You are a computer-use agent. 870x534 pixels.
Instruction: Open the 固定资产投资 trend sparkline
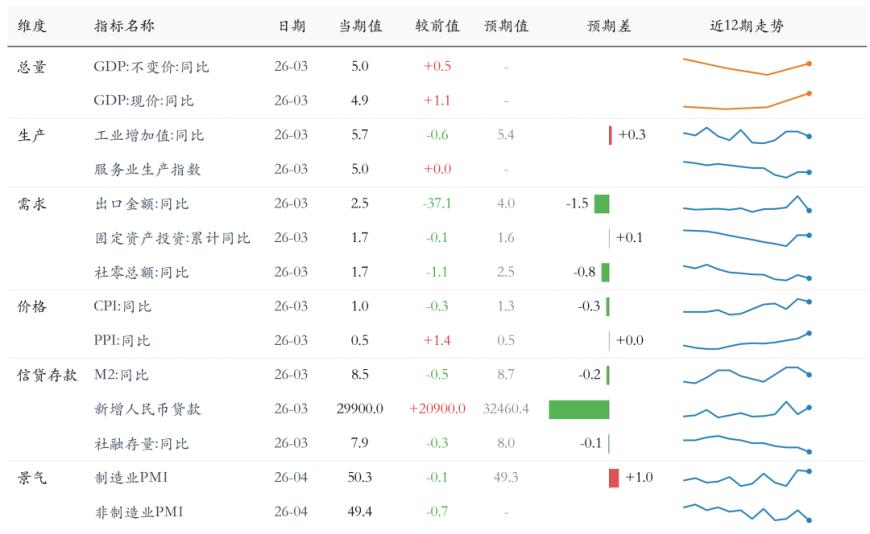[x=747, y=238]
